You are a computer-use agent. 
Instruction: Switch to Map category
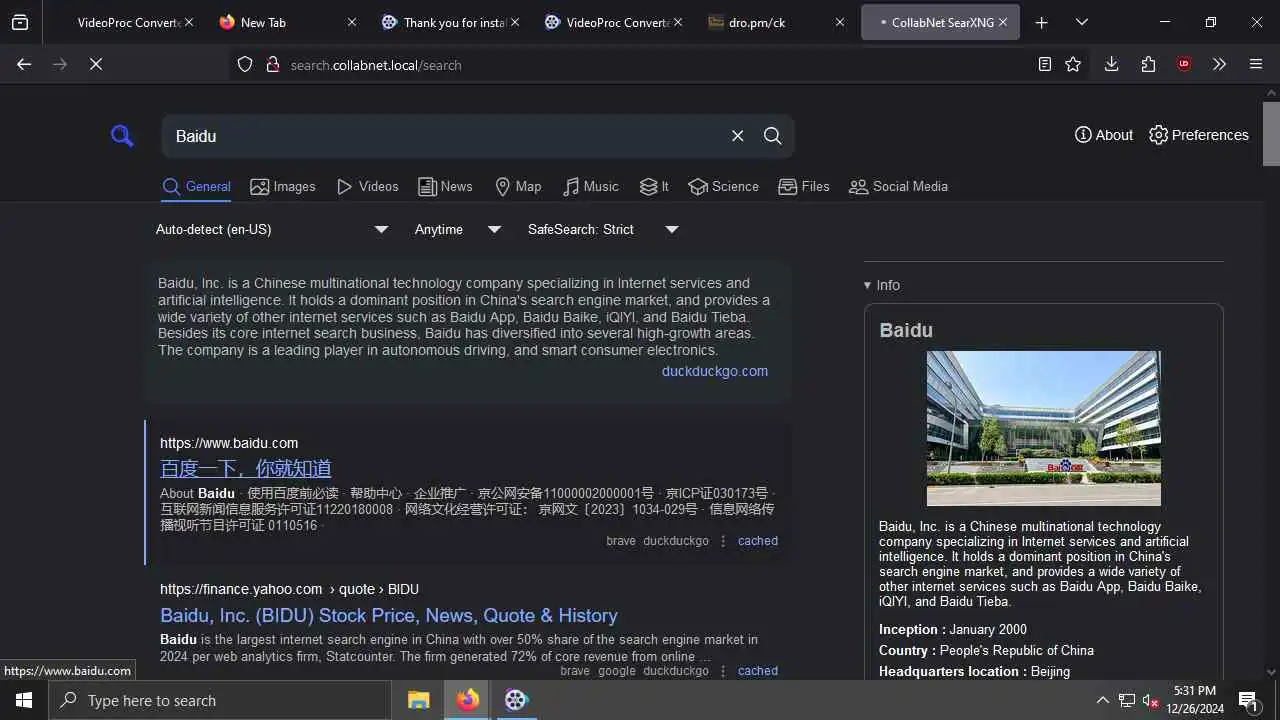point(518,186)
